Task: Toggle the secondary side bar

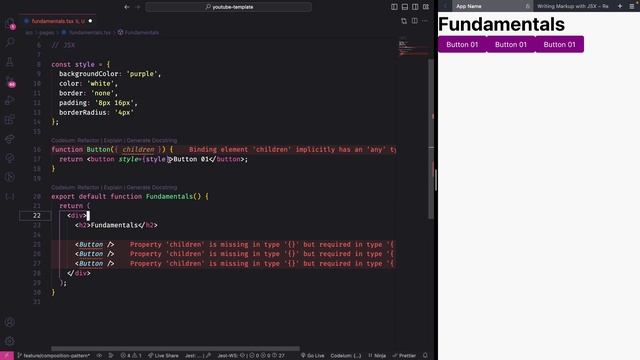Action: [415, 7]
